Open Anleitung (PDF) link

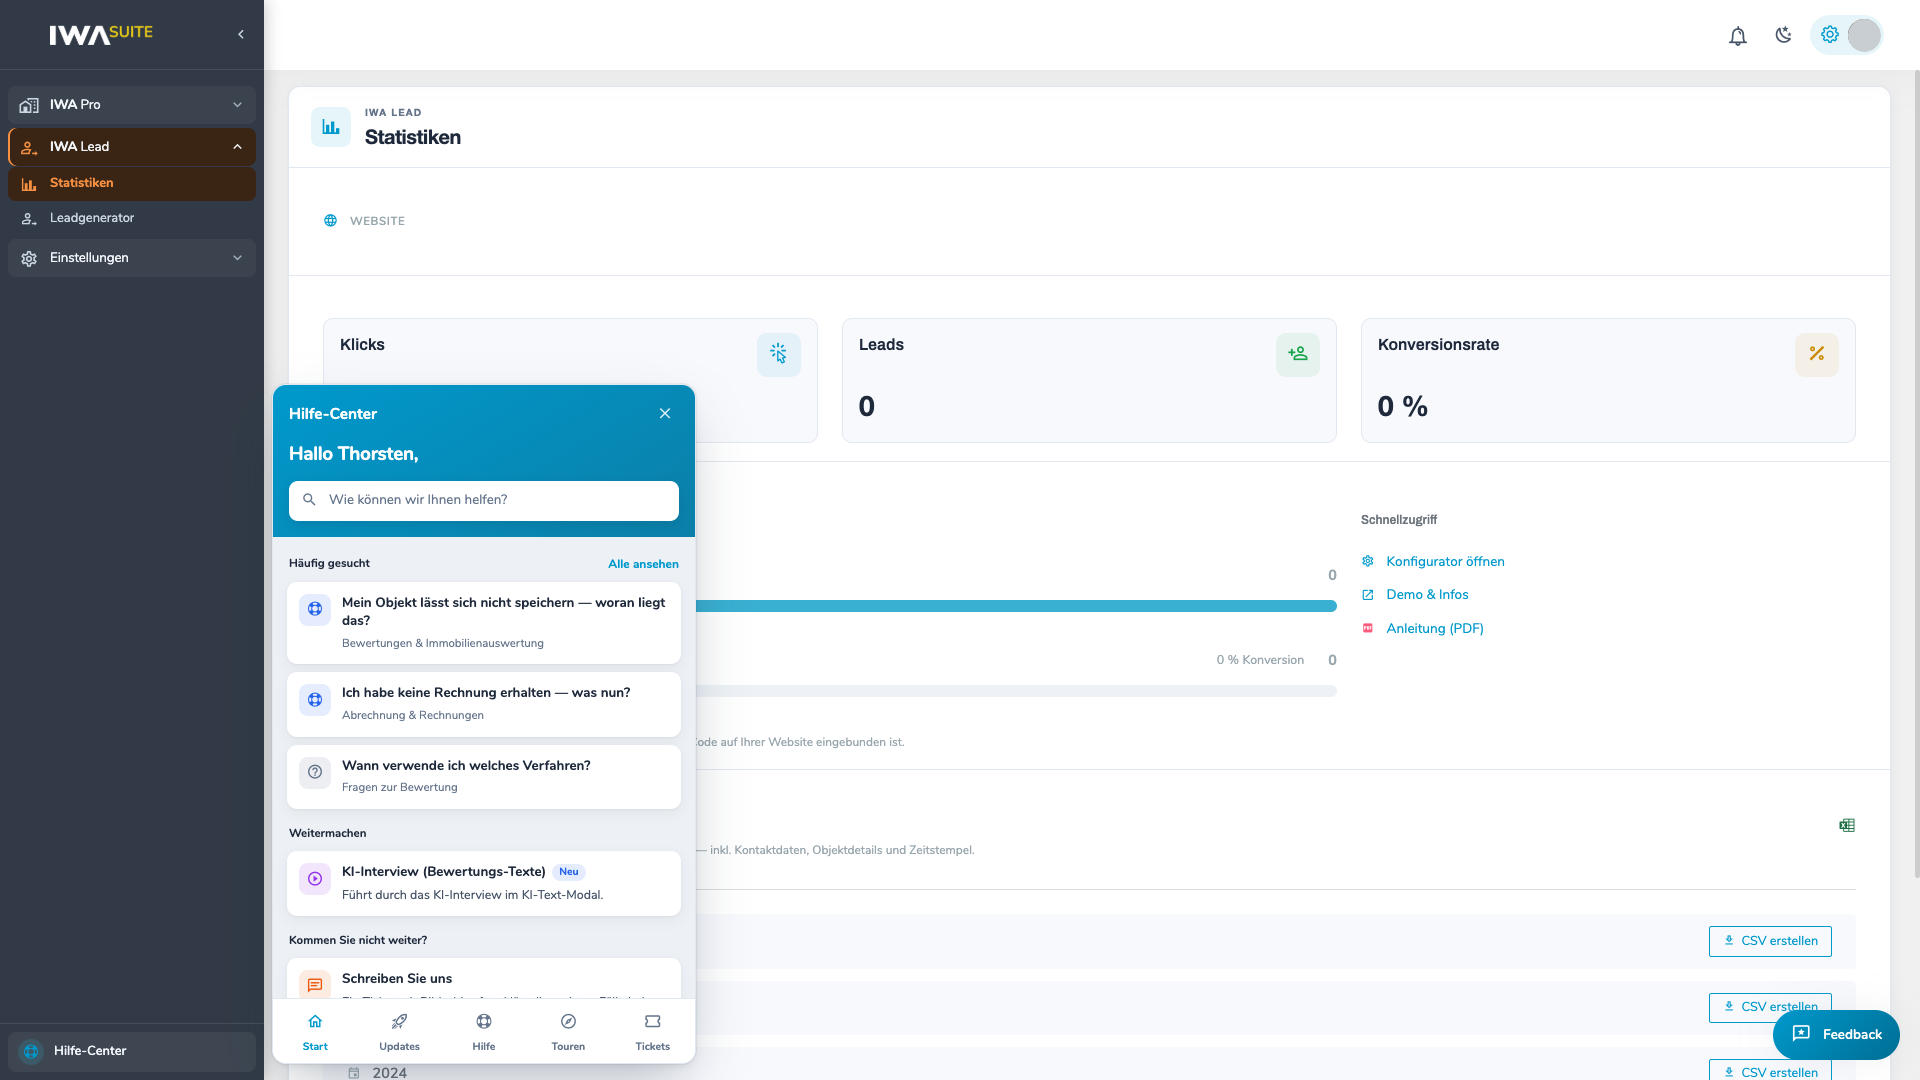coord(1435,629)
